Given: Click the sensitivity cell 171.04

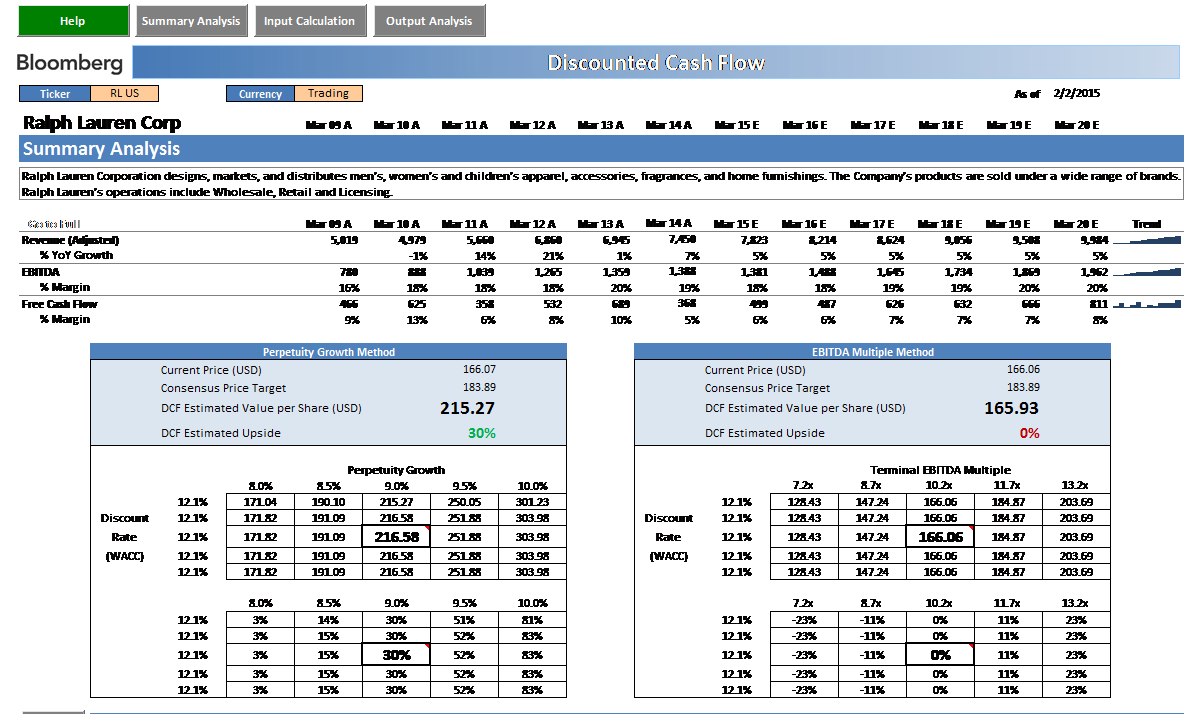Looking at the screenshot, I should point(260,502).
